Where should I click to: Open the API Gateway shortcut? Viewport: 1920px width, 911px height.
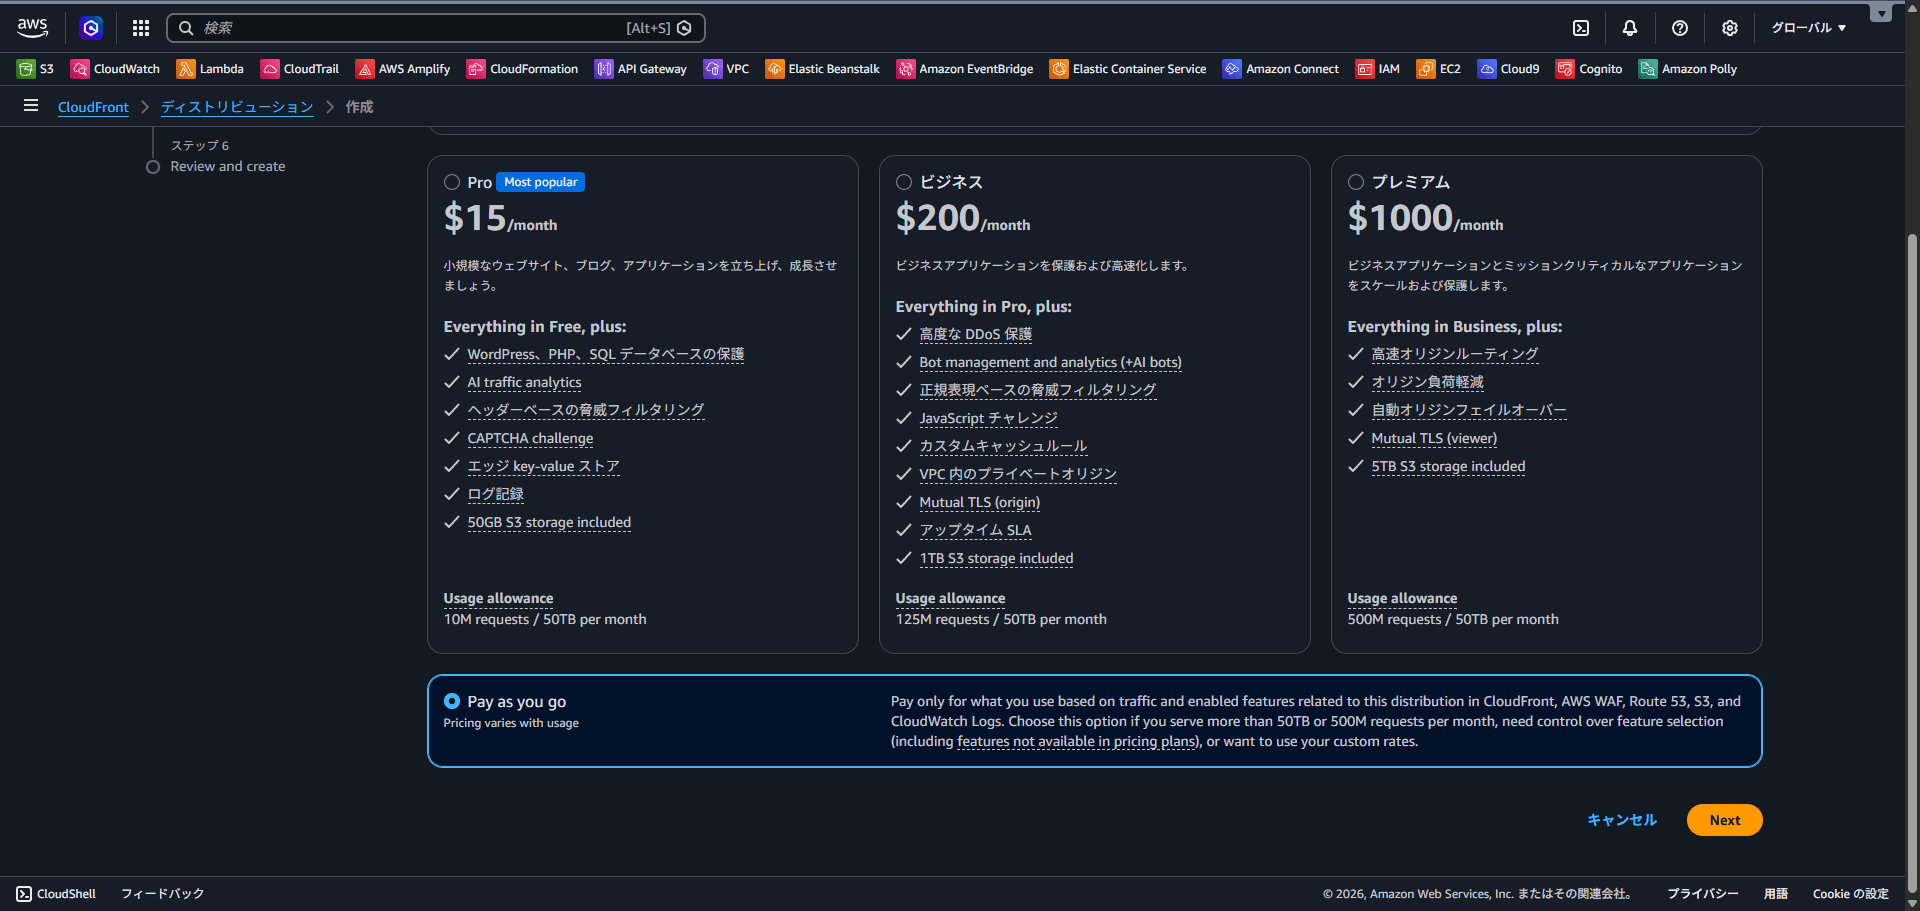click(x=641, y=69)
